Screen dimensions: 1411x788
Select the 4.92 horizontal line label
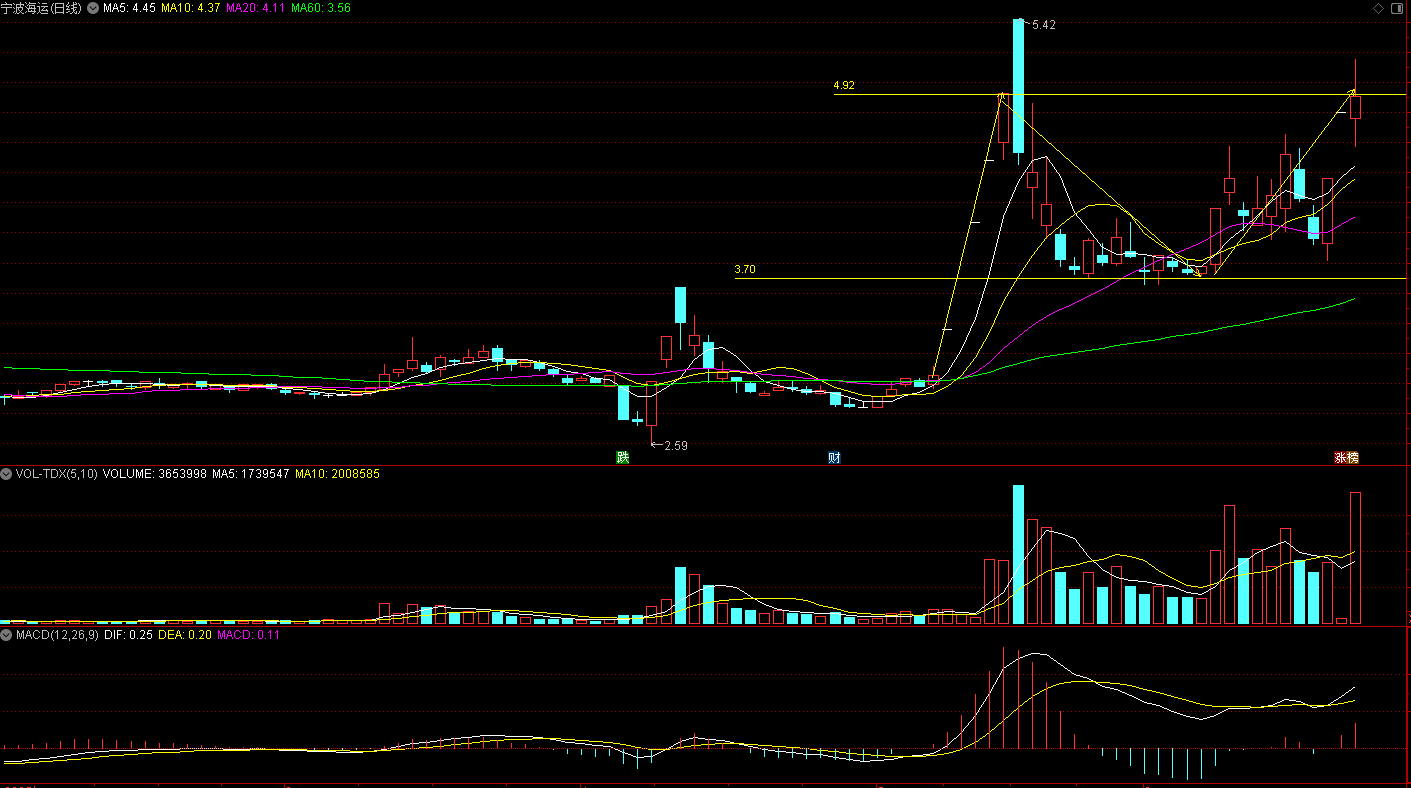pos(844,86)
